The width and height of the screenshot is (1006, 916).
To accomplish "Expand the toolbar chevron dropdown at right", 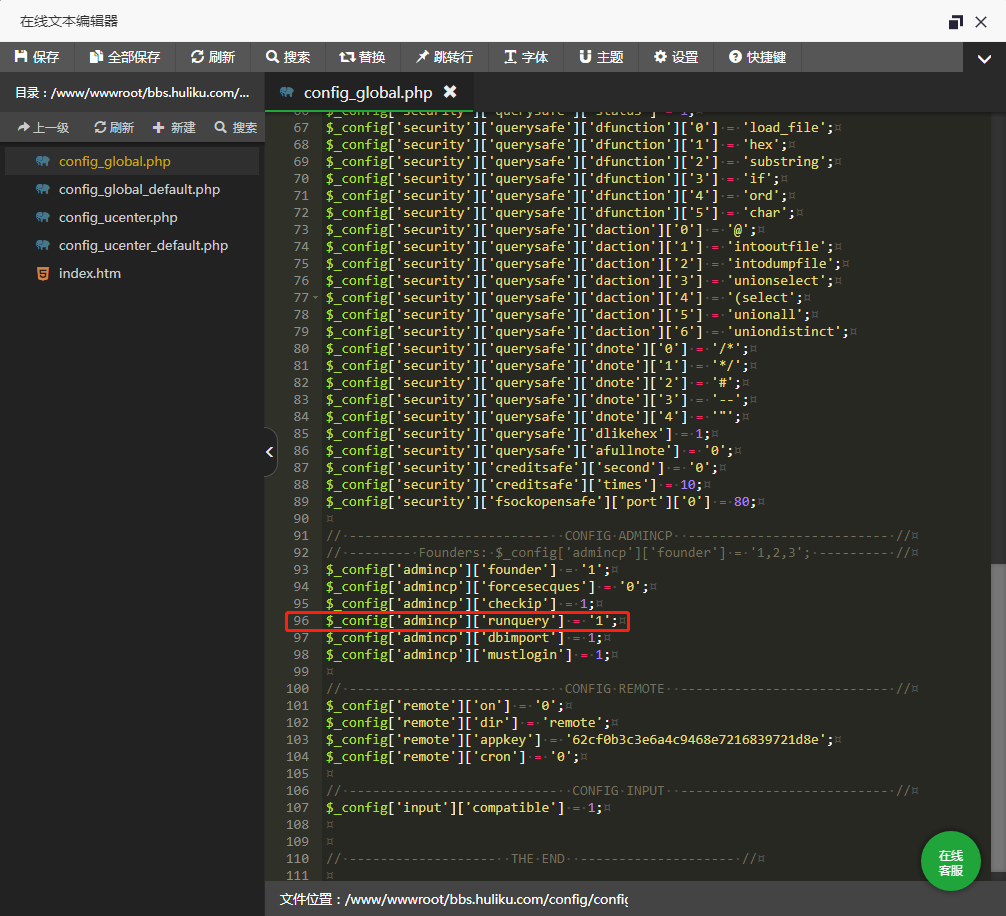I will click(984, 59).
